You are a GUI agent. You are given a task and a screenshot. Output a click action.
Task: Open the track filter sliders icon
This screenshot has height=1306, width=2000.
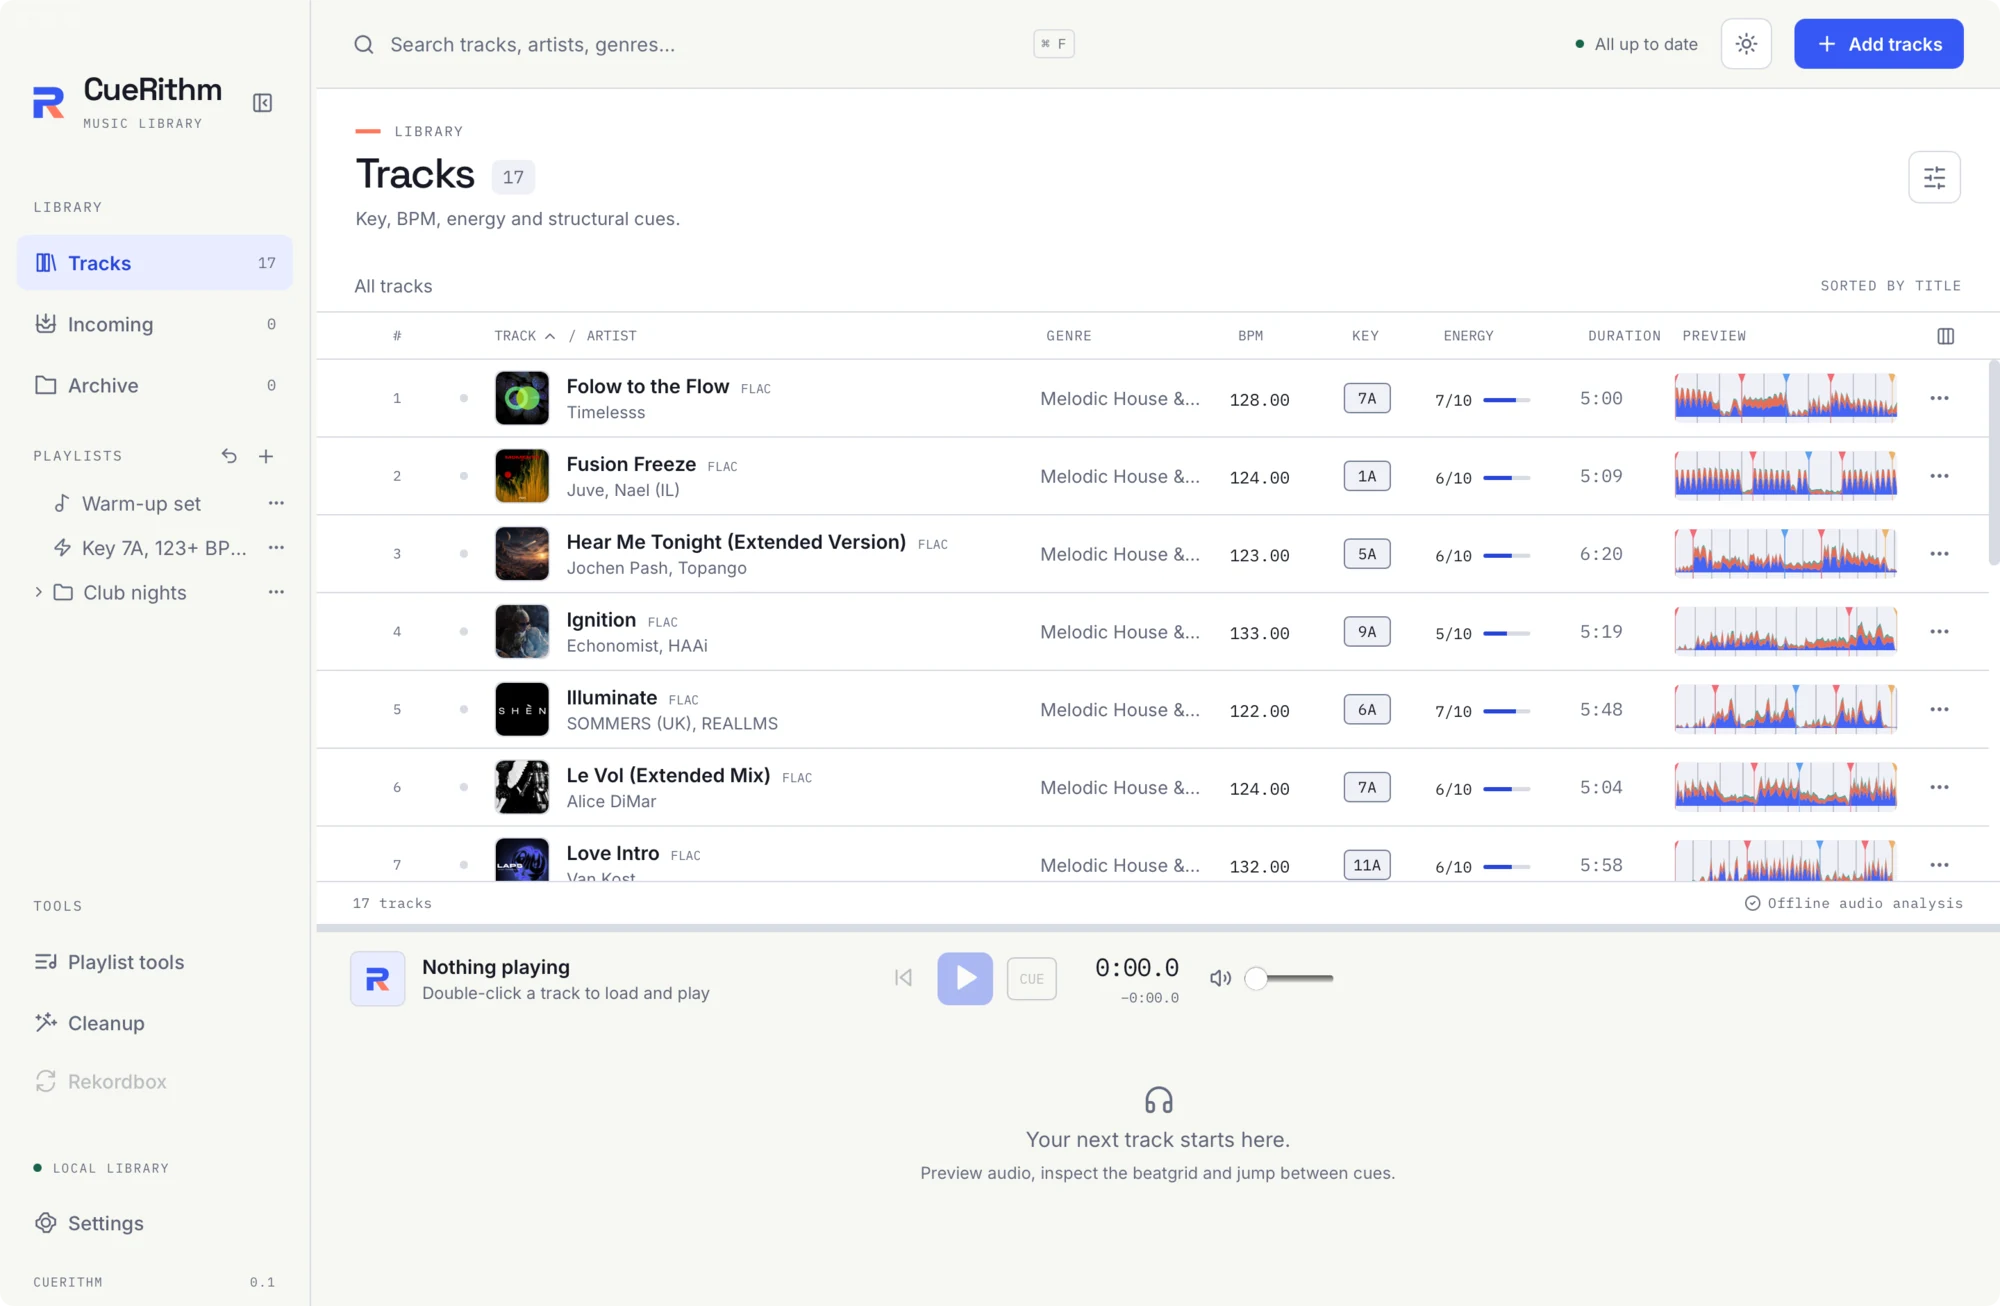point(1934,177)
